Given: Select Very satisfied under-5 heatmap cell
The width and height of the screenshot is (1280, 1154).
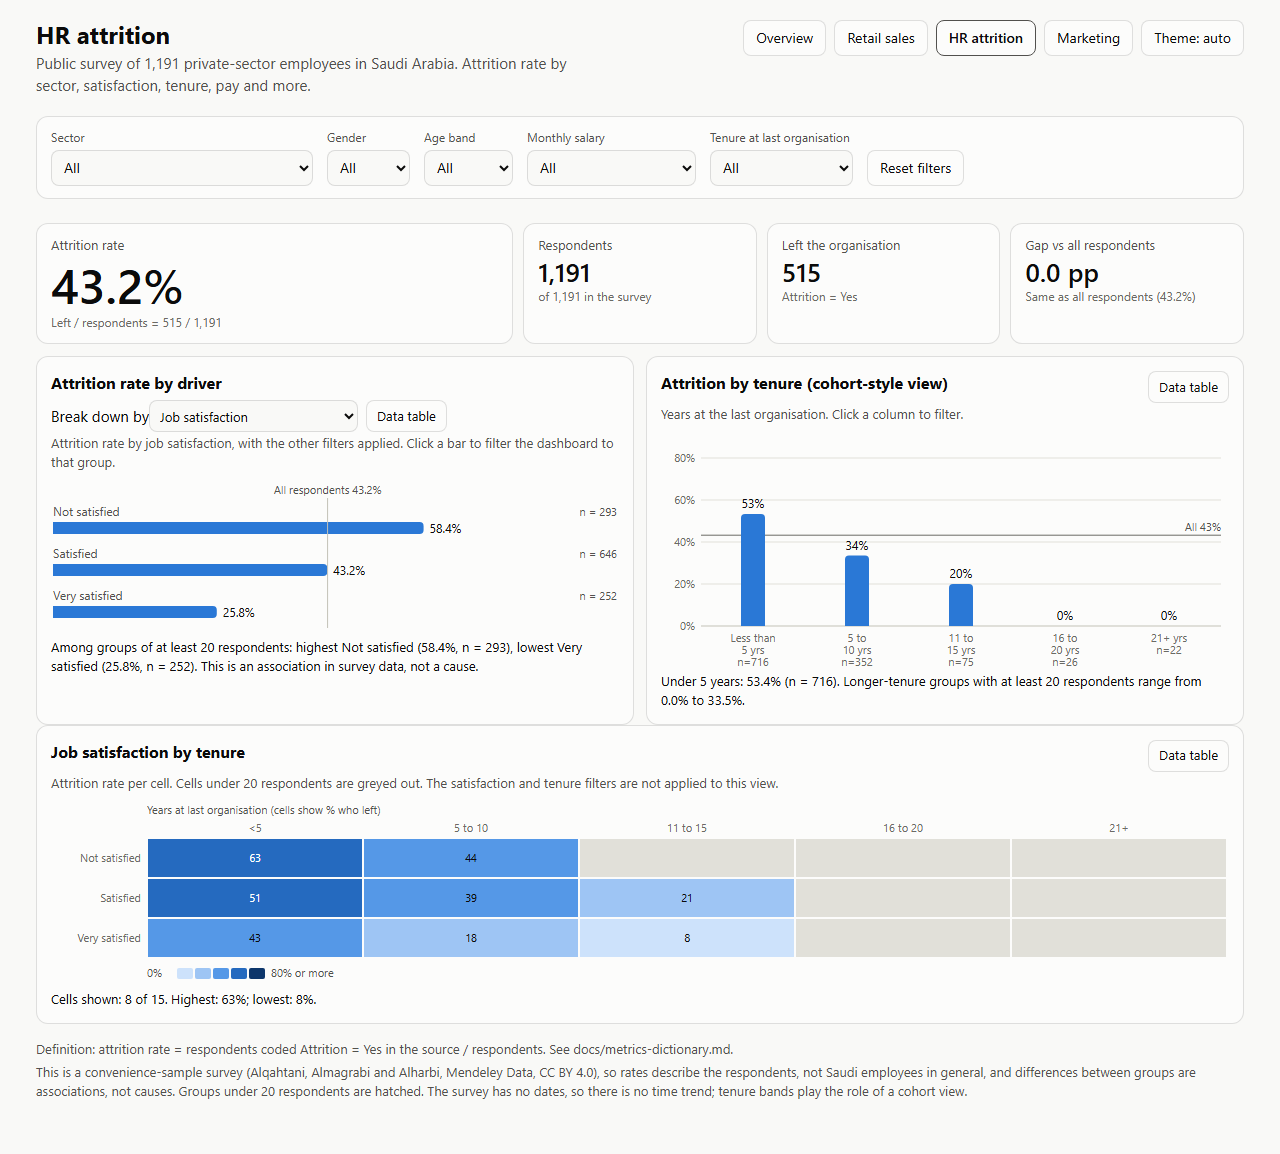Looking at the screenshot, I should tap(255, 938).
